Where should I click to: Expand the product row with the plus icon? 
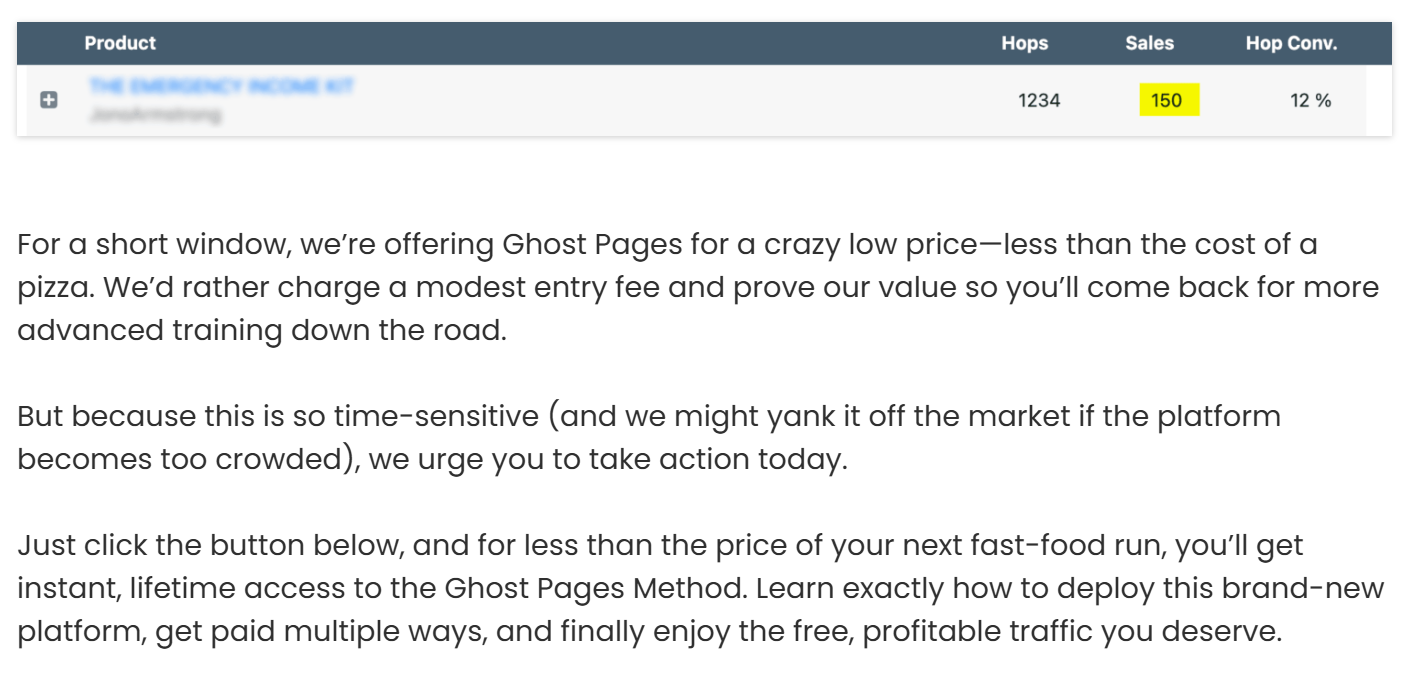click(48, 100)
